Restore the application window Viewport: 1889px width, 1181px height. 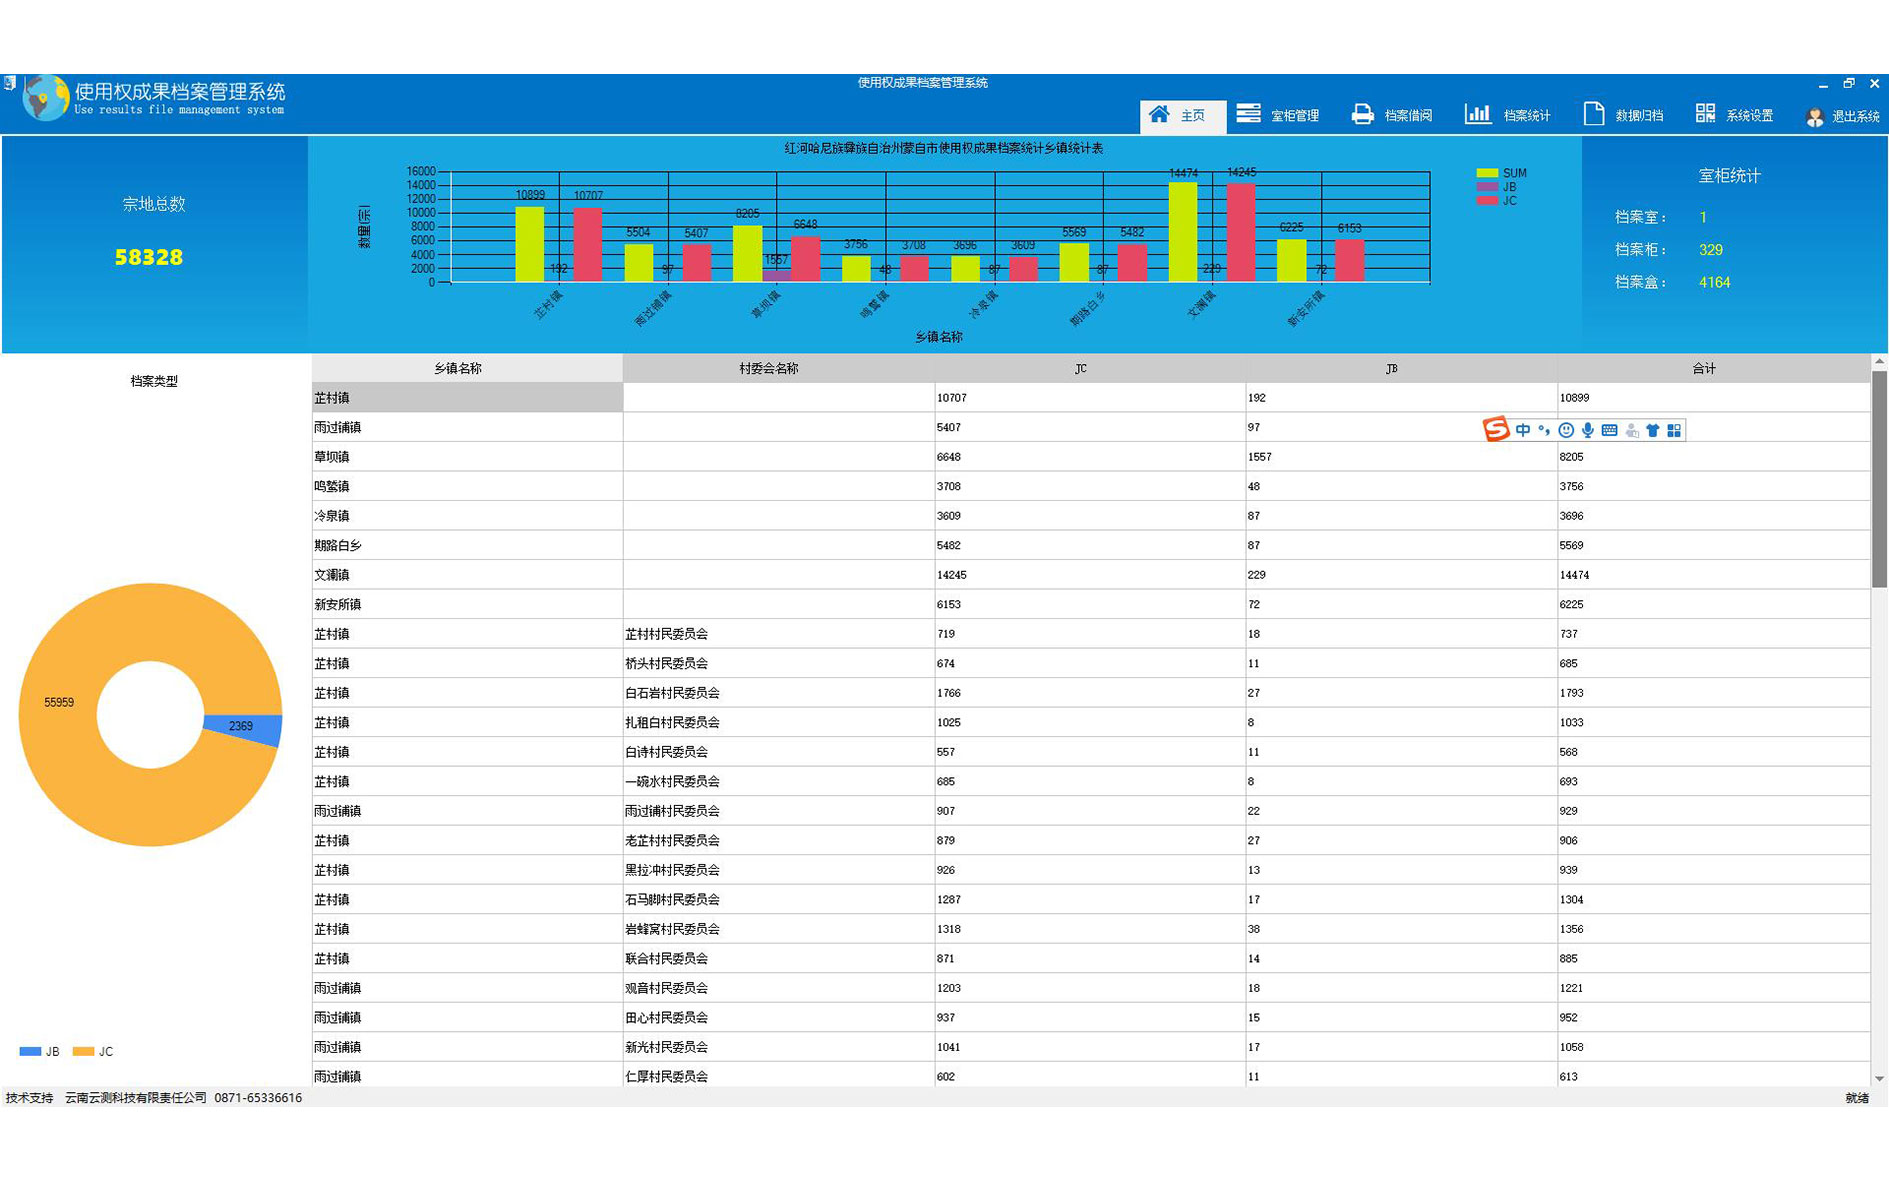point(1849,83)
